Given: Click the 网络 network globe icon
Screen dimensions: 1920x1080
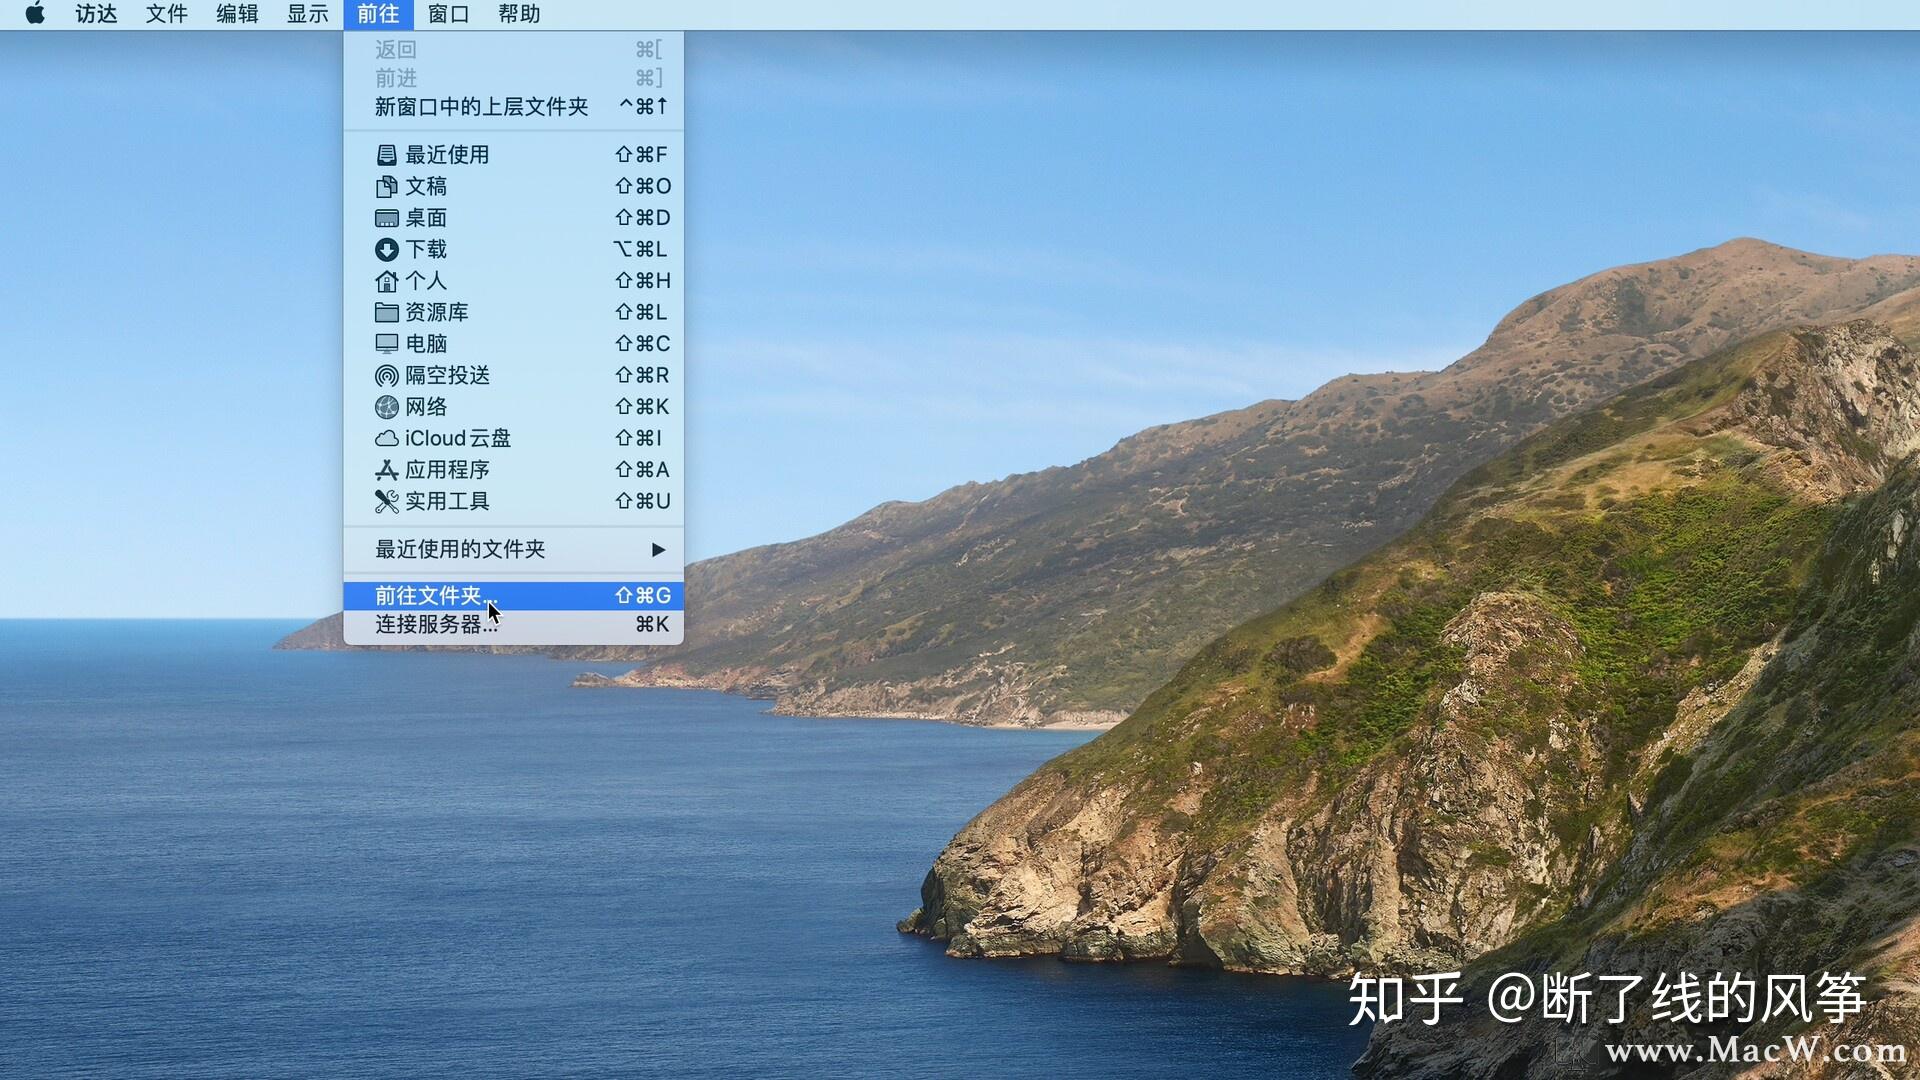Looking at the screenshot, I should 386,407.
